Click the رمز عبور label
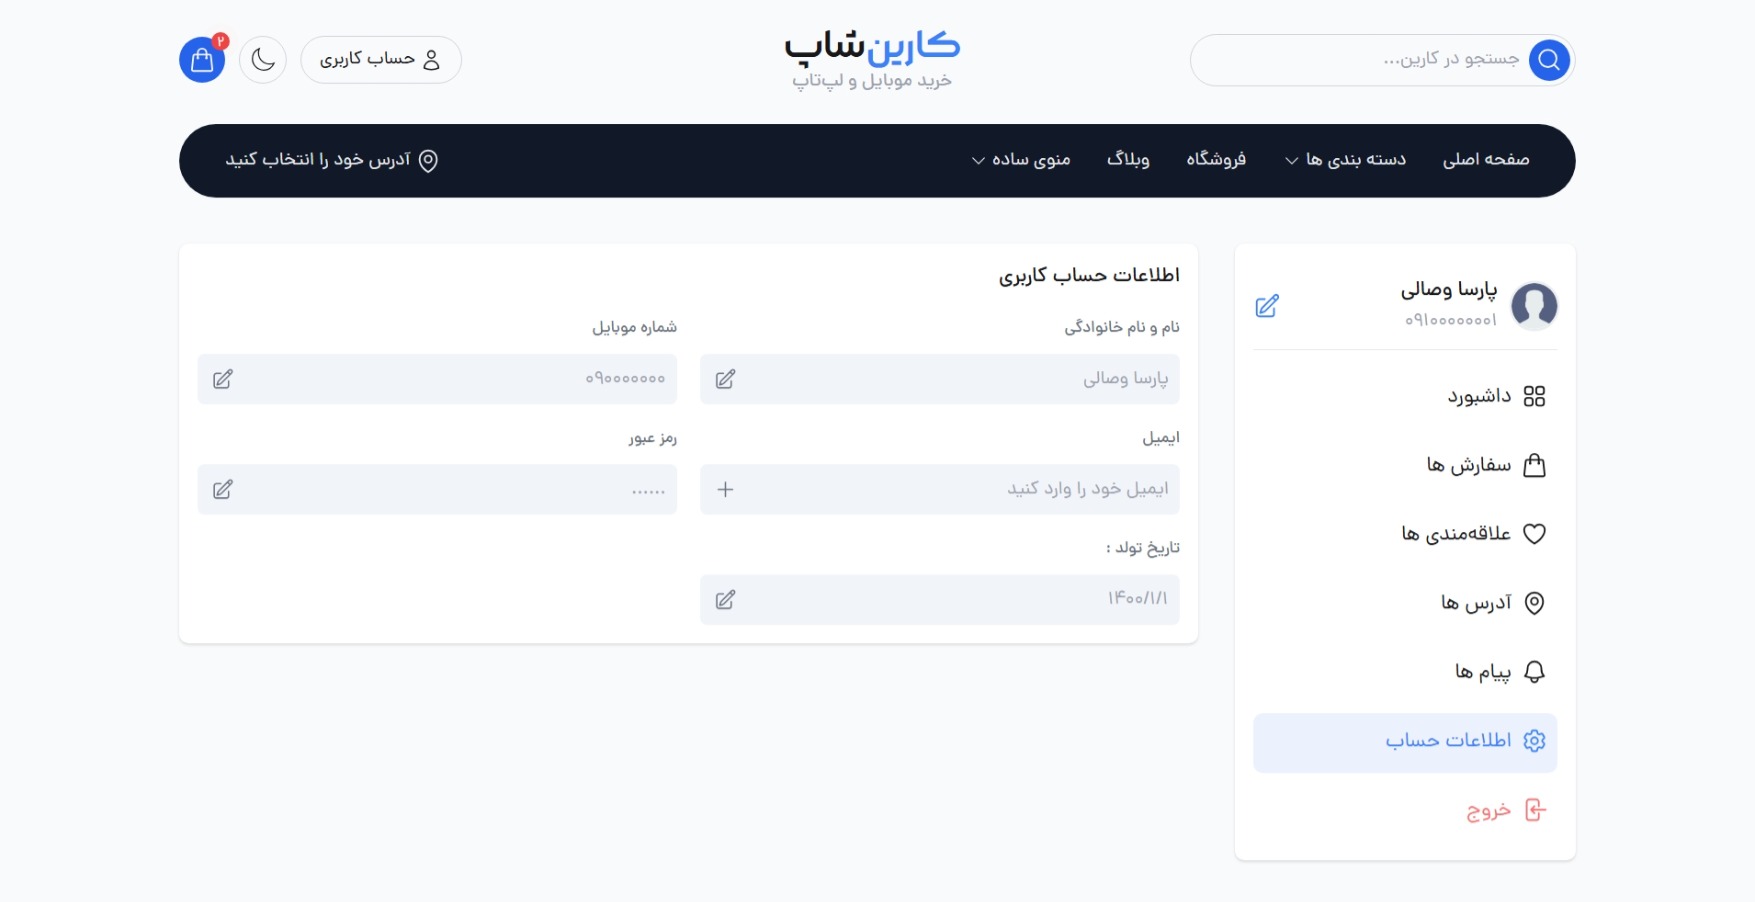This screenshot has height=902, width=1755. tap(653, 438)
